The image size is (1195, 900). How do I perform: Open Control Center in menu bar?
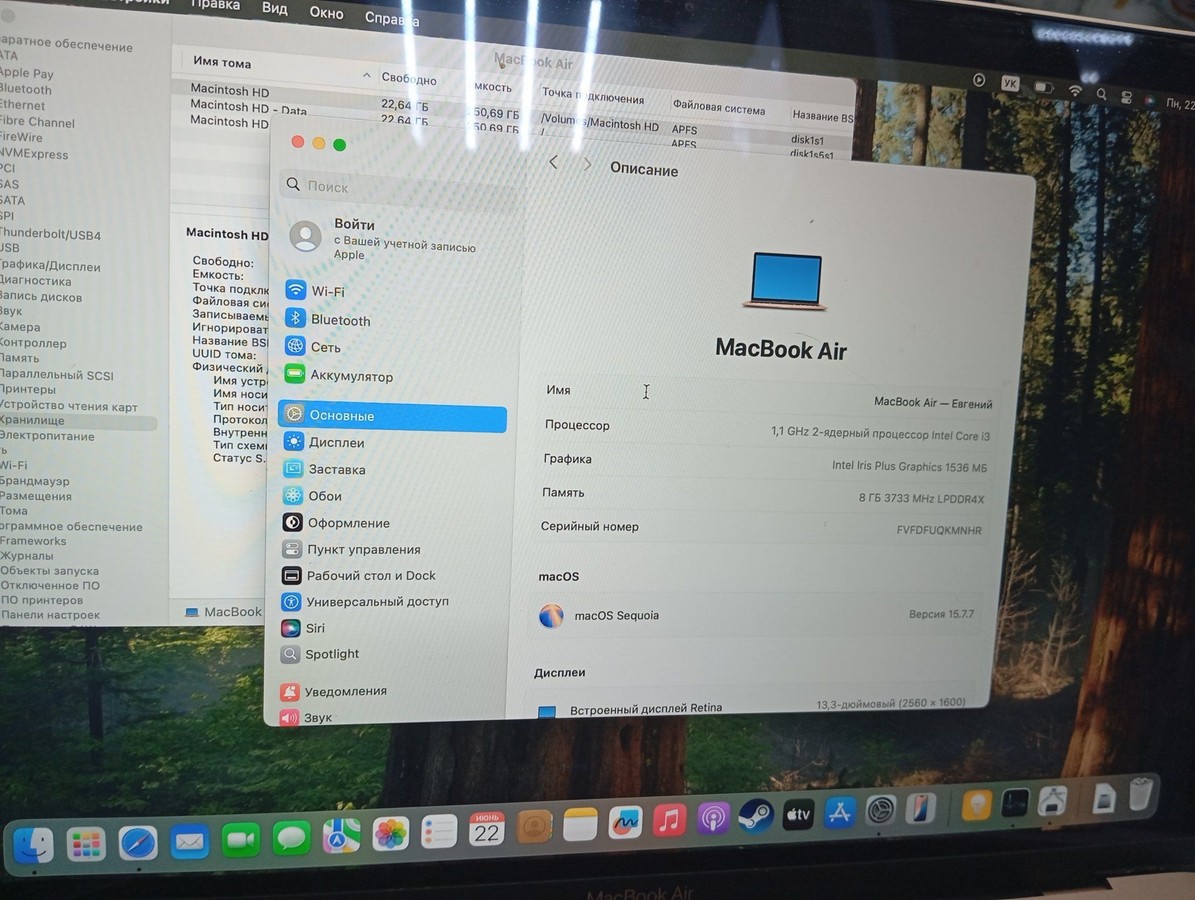(1126, 97)
